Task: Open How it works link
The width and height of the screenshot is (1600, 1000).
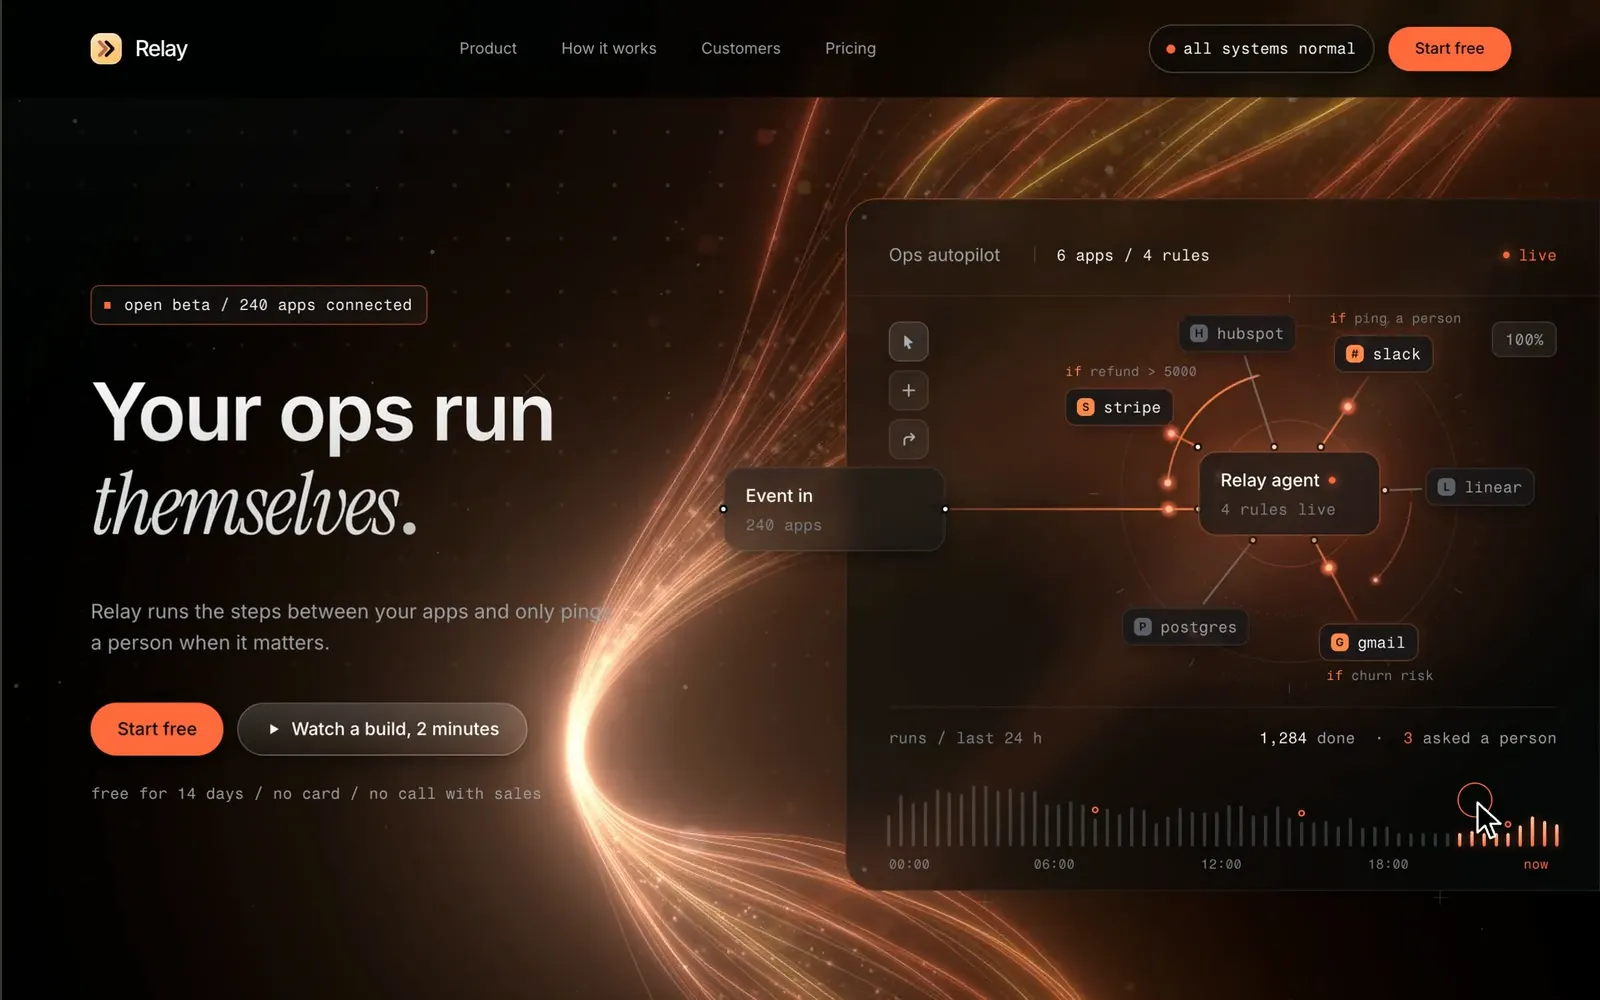Action: [609, 48]
